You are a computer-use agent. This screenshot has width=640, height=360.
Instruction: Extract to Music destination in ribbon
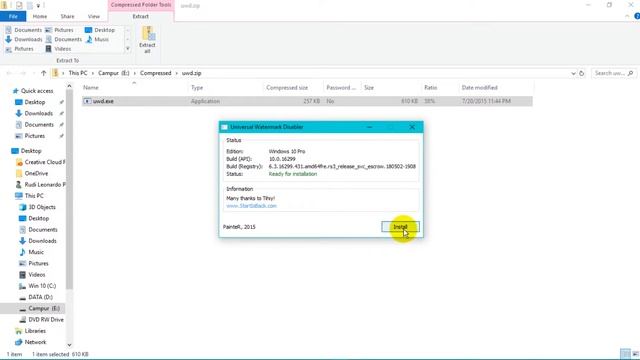[x=97, y=40]
